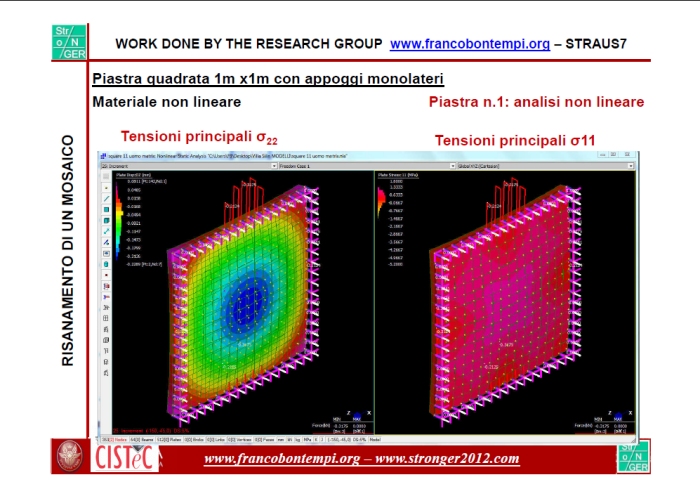This screenshot has height=496, width=700.
Task: Open www.francobontempi.org link in header
Action: point(469,44)
